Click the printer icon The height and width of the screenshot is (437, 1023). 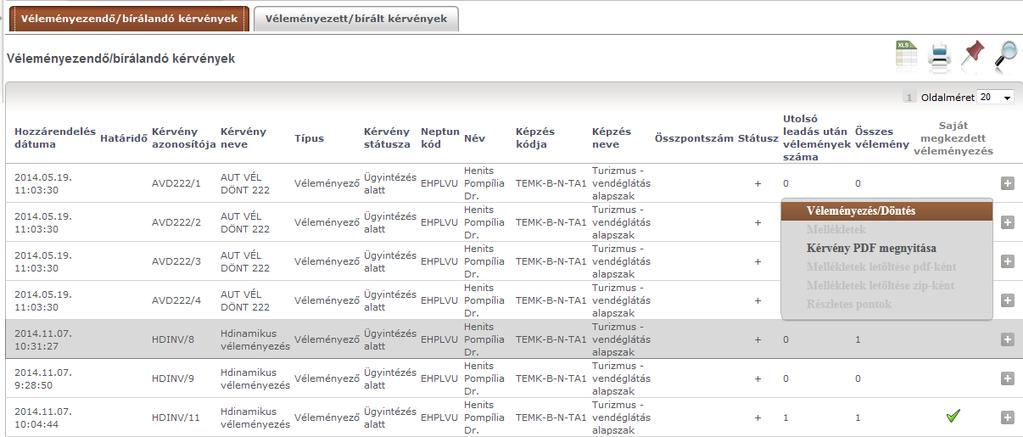[x=940, y=56]
